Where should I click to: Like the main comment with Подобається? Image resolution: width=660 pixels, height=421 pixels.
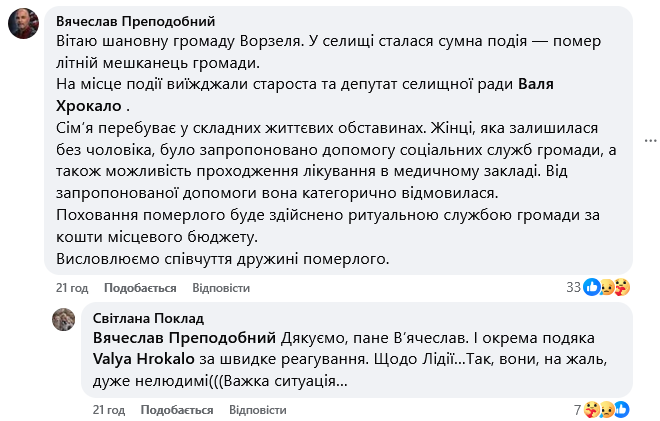coord(140,288)
